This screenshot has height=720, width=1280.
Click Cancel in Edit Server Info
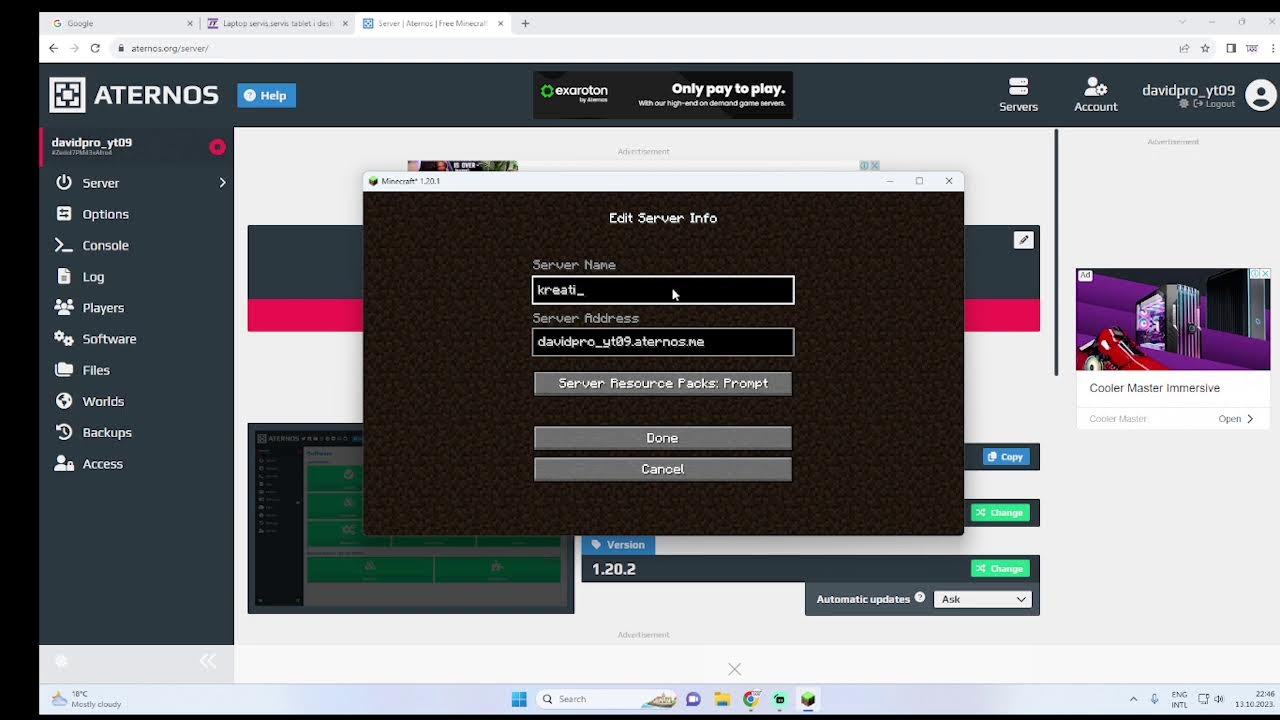click(x=663, y=469)
